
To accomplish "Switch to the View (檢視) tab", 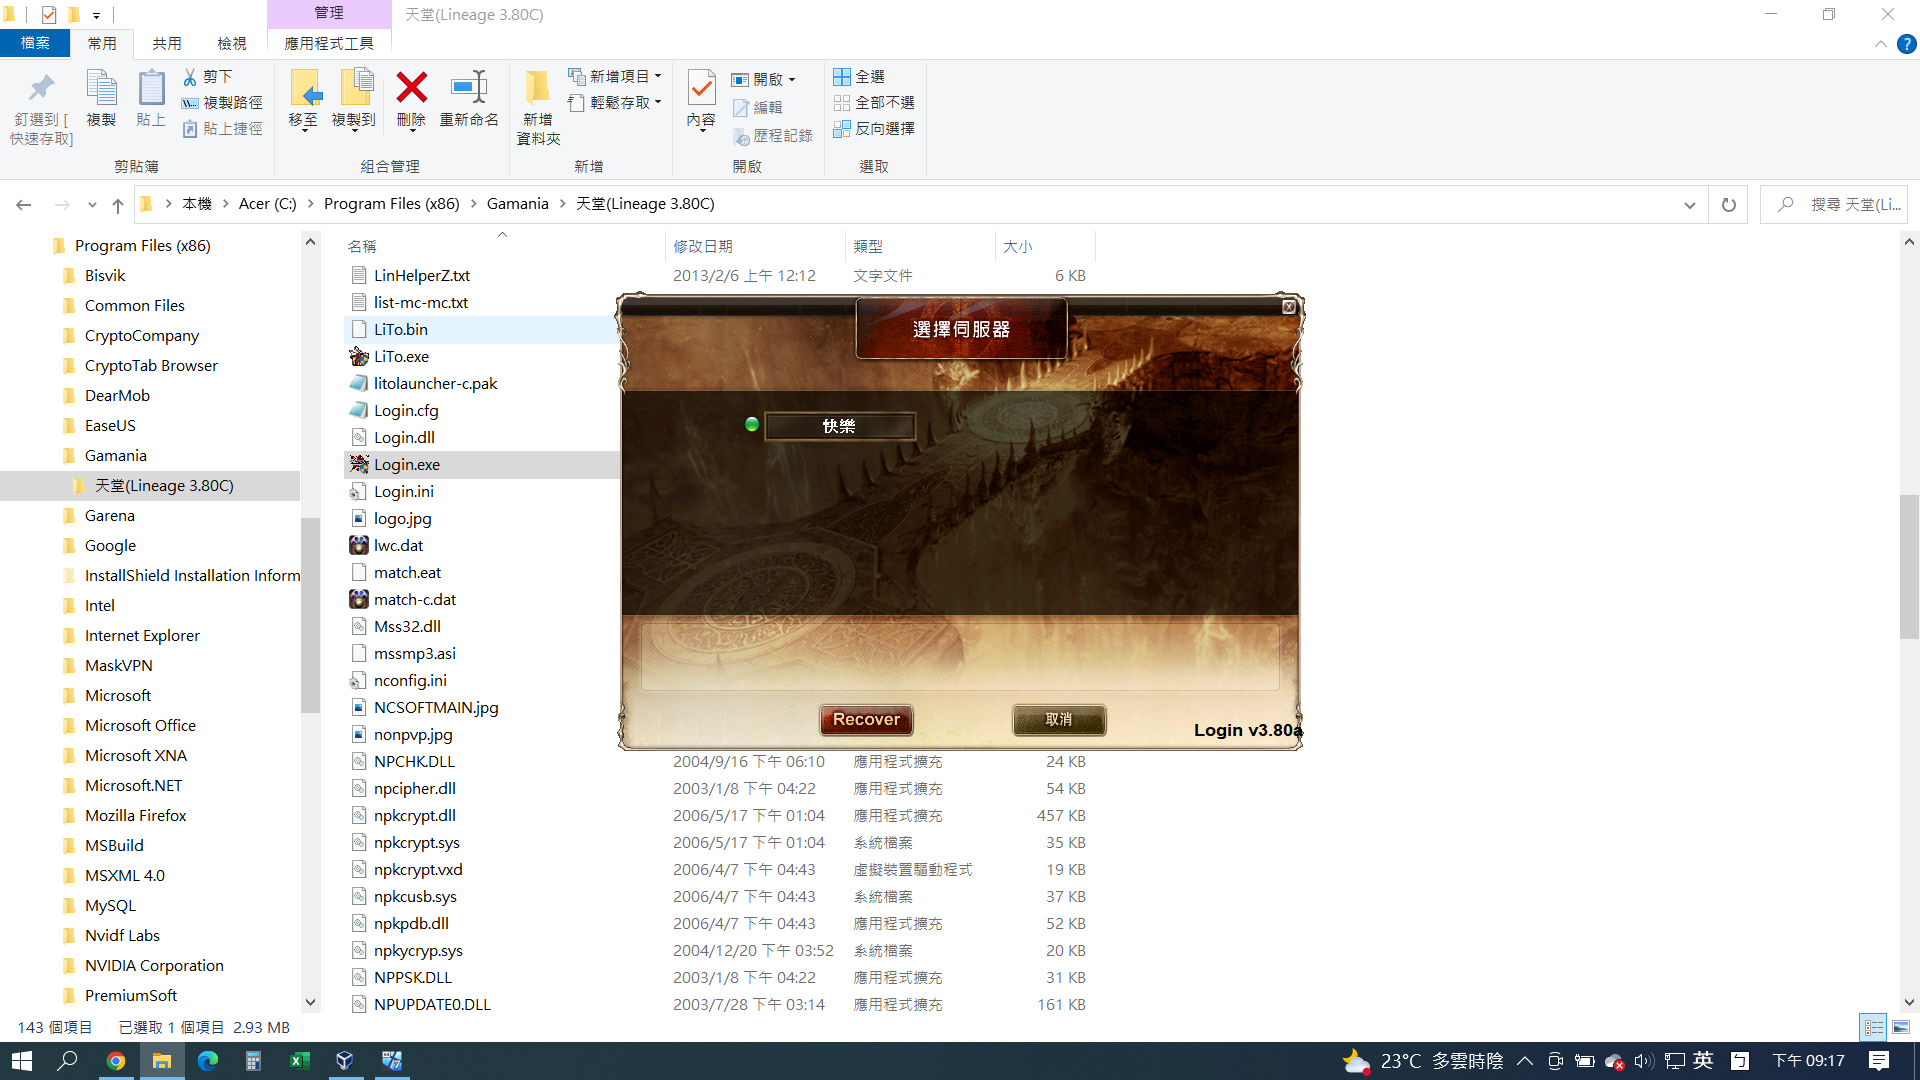I will pos(232,44).
